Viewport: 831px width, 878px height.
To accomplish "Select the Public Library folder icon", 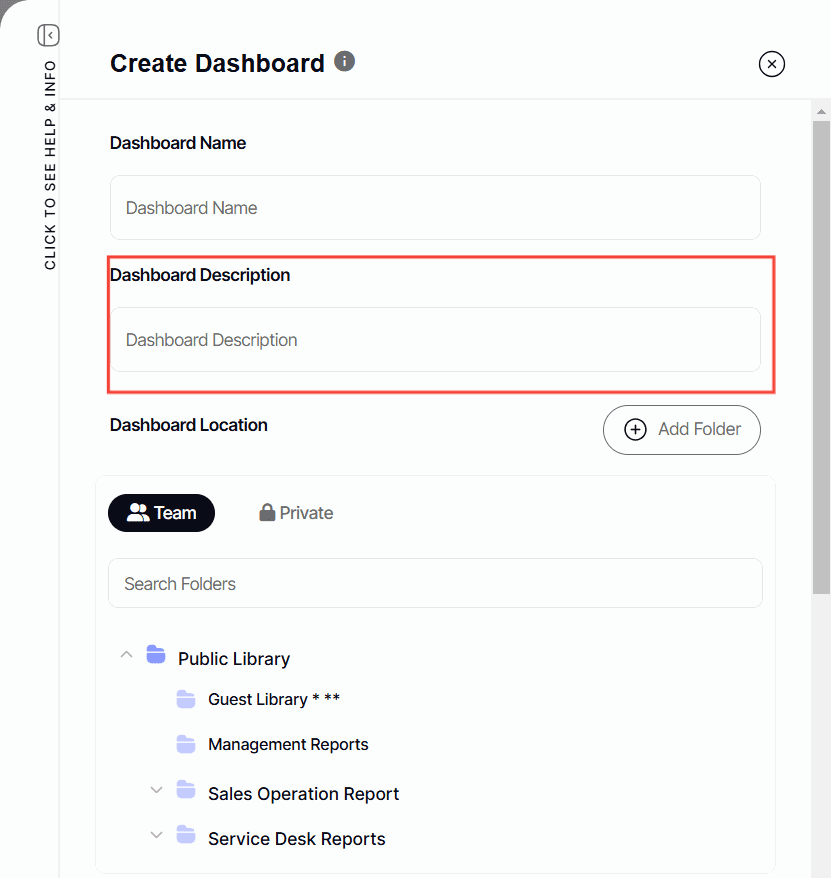I will click(x=155, y=655).
